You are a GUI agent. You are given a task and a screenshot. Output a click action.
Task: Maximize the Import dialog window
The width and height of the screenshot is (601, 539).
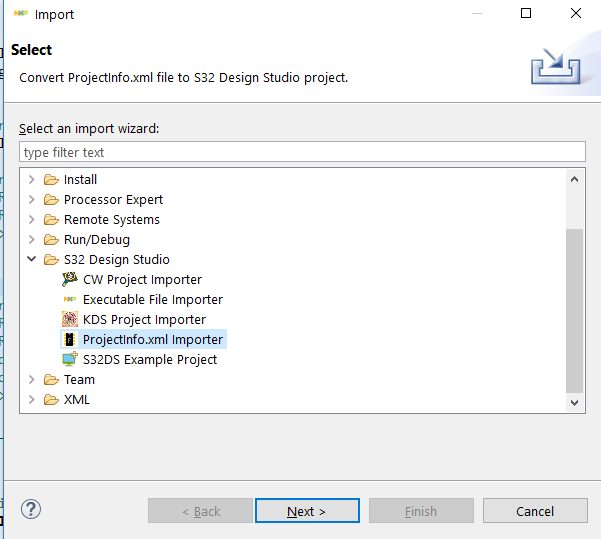point(526,14)
